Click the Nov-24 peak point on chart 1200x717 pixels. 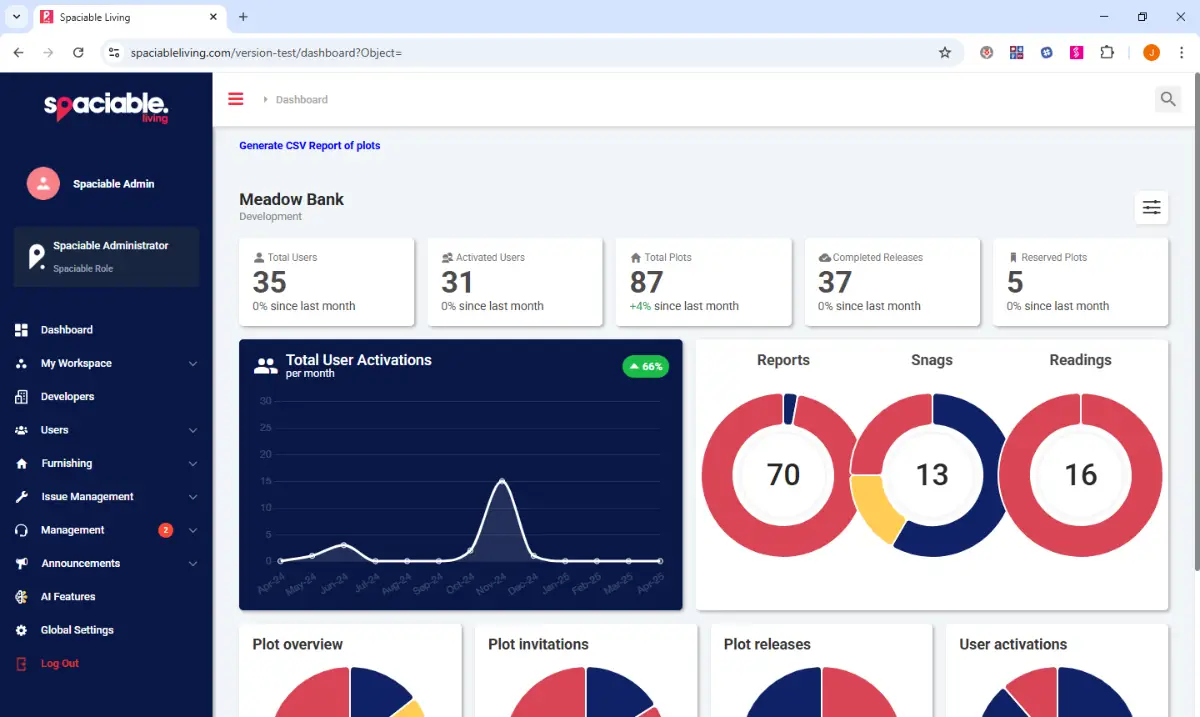point(502,481)
